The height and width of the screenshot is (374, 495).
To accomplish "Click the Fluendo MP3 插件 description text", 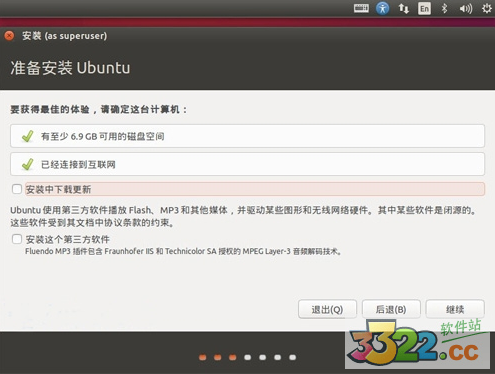I will [184, 251].
